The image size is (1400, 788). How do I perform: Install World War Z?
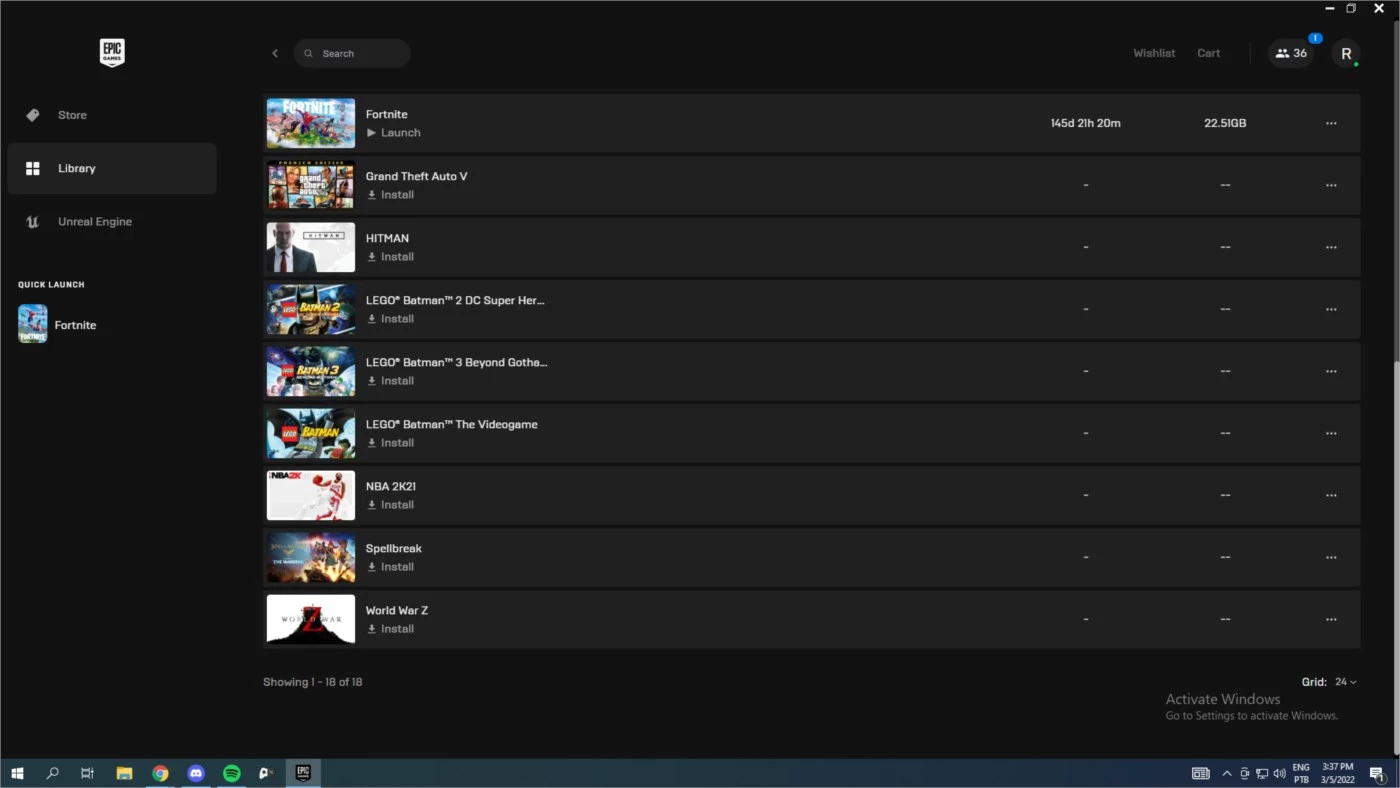coord(390,629)
